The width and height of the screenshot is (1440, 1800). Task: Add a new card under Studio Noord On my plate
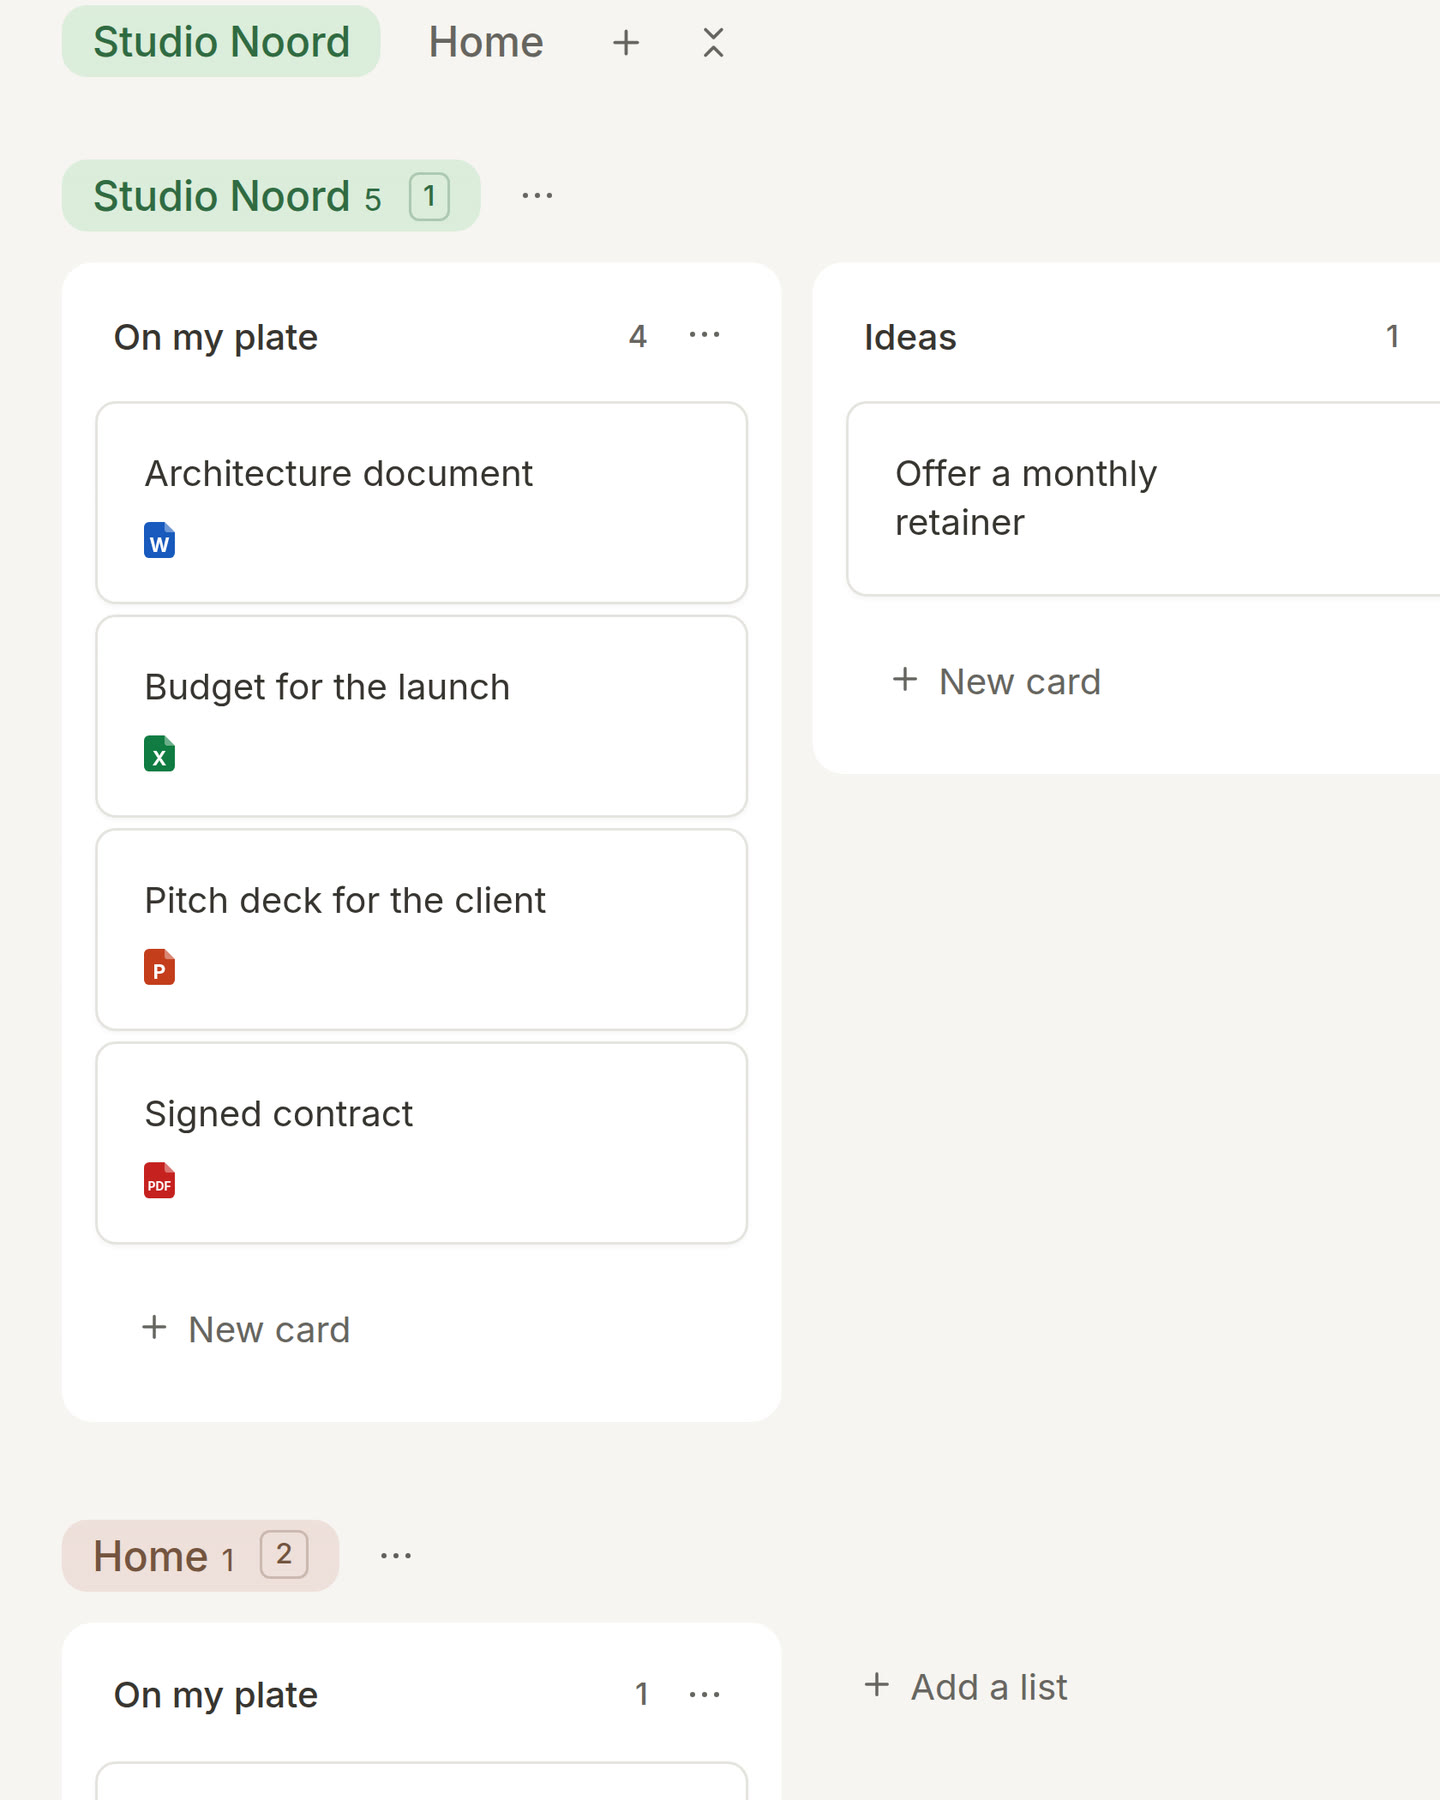pyautogui.click(x=246, y=1330)
